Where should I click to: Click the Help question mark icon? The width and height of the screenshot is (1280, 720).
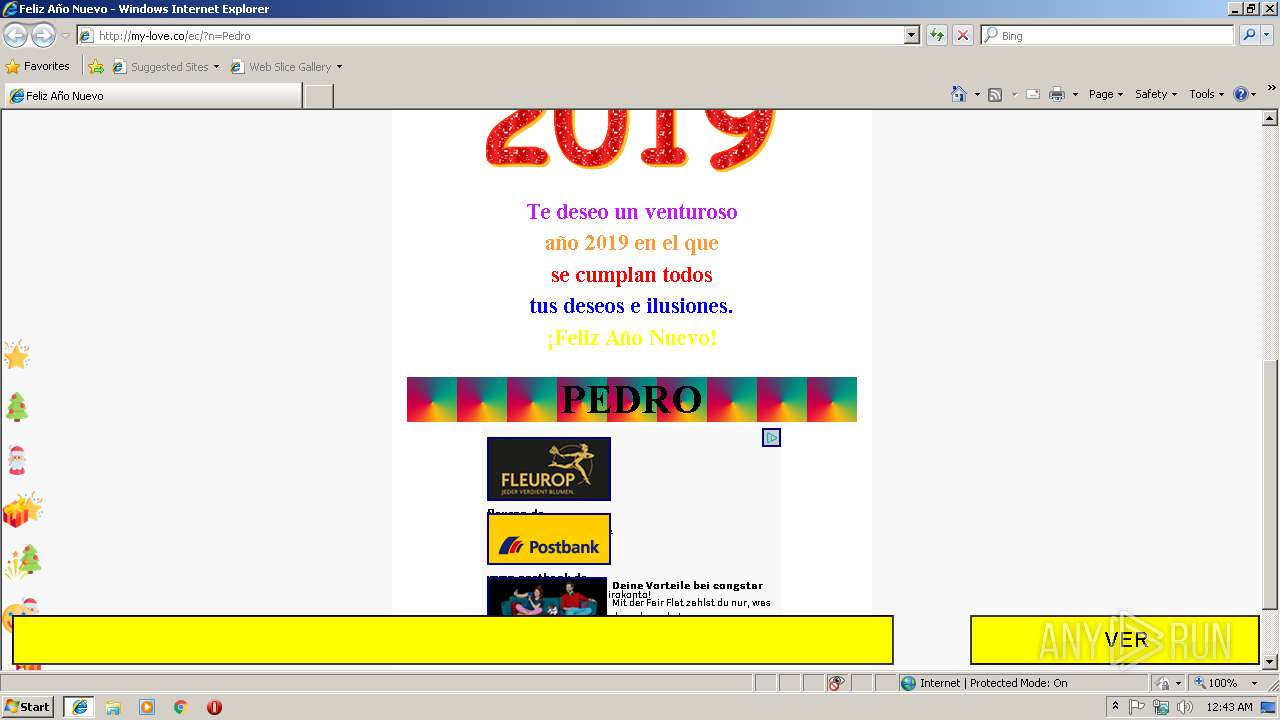point(1241,94)
